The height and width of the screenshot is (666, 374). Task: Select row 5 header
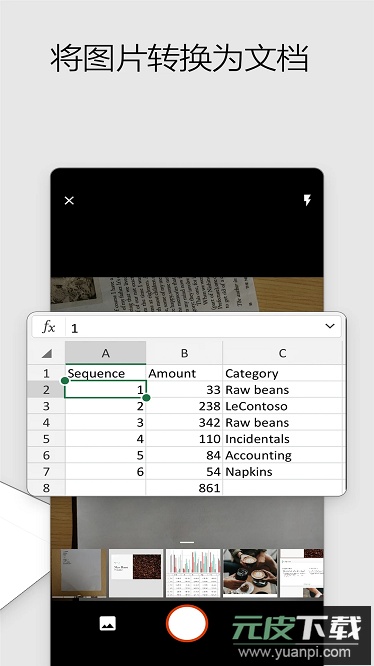pyautogui.click(x=46, y=439)
